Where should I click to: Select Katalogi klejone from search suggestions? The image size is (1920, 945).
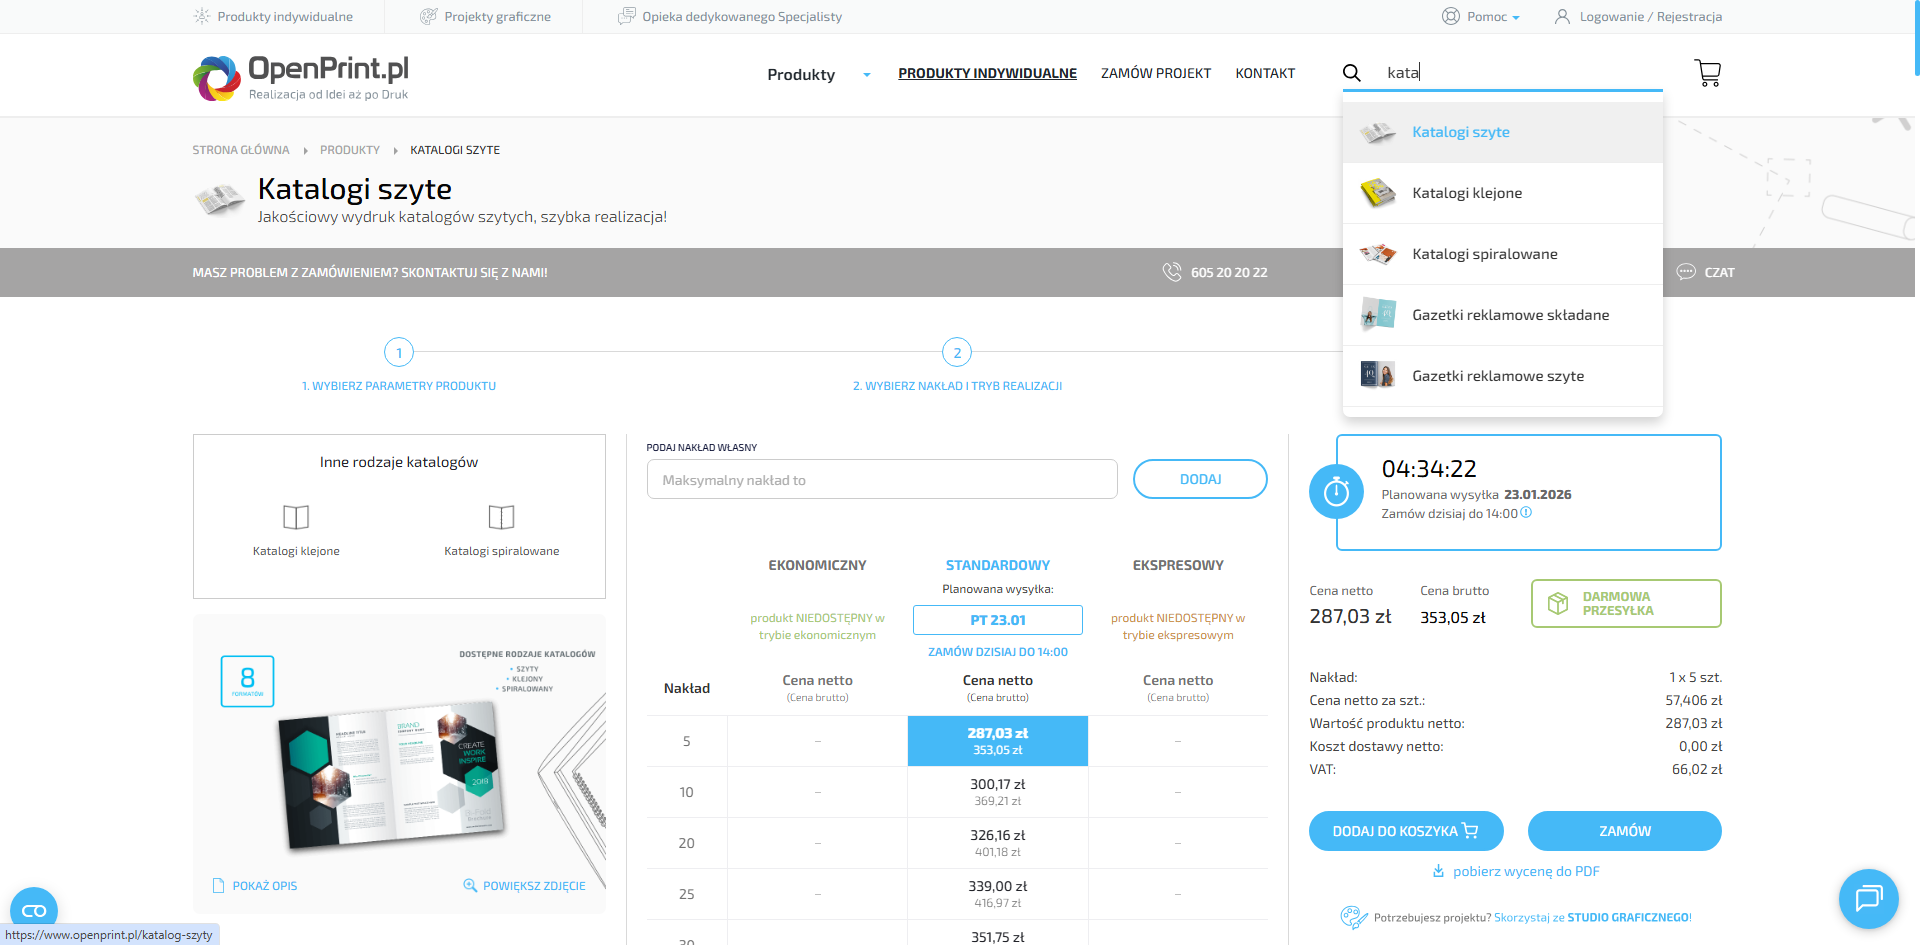coord(1466,193)
